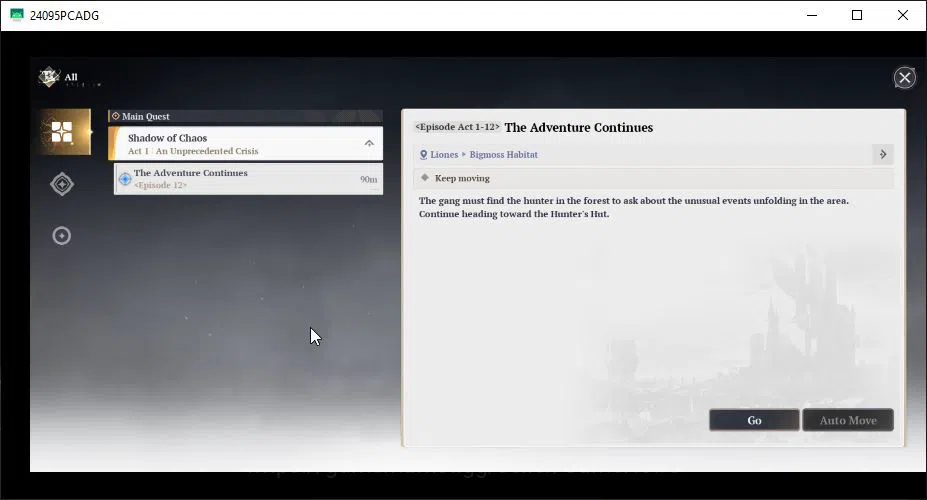
Task: Click the 90m distance label
Action: (368, 179)
